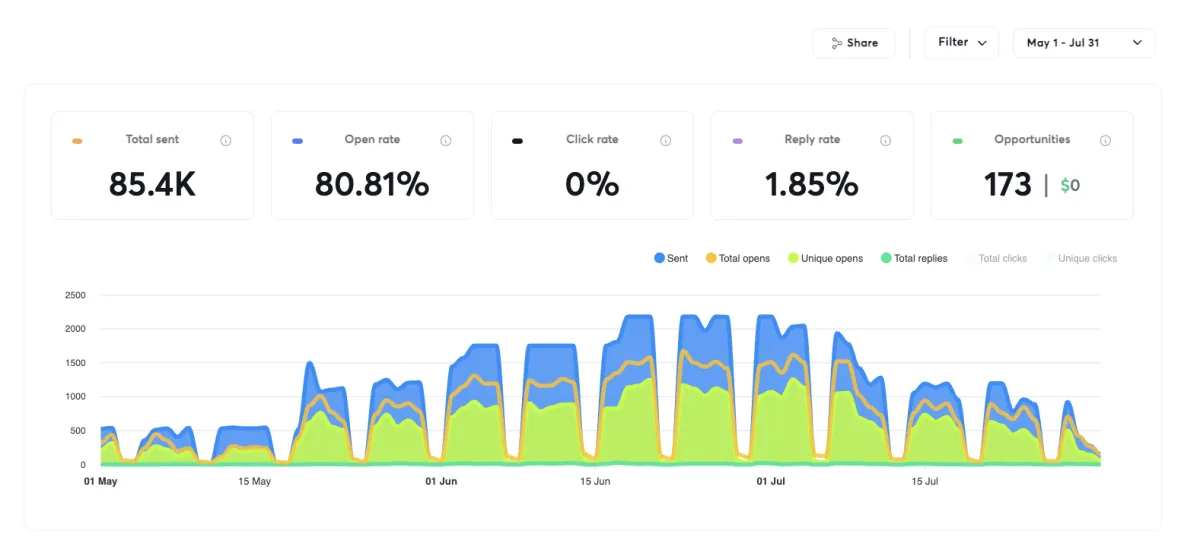The image size is (1200, 541).
Task: Click the info icon on Opportunities card
Action: pyautogui.click(x=1106, y=141)
